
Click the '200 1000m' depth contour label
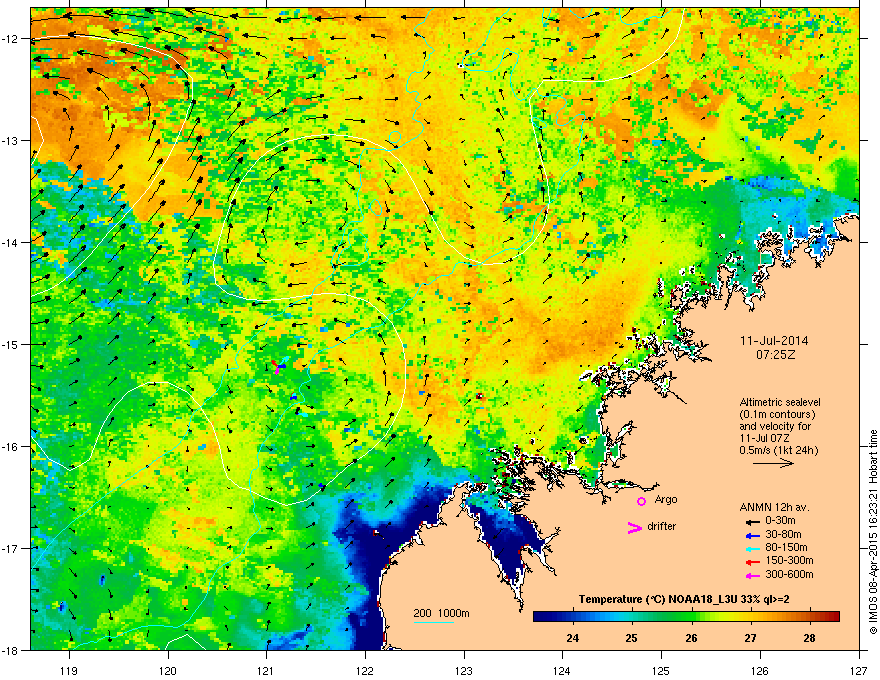click(442, 613)
